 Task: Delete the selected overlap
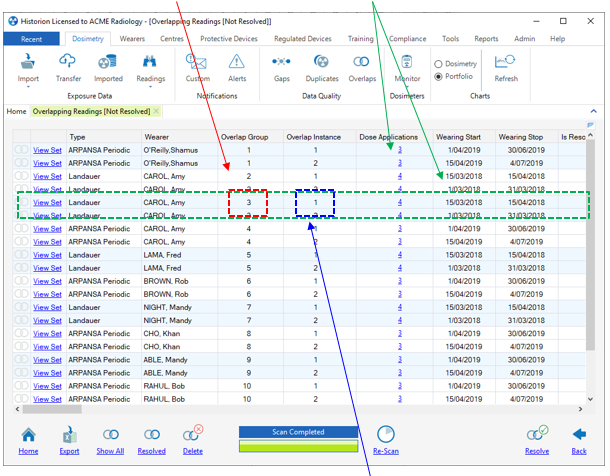tap(193, 441)
